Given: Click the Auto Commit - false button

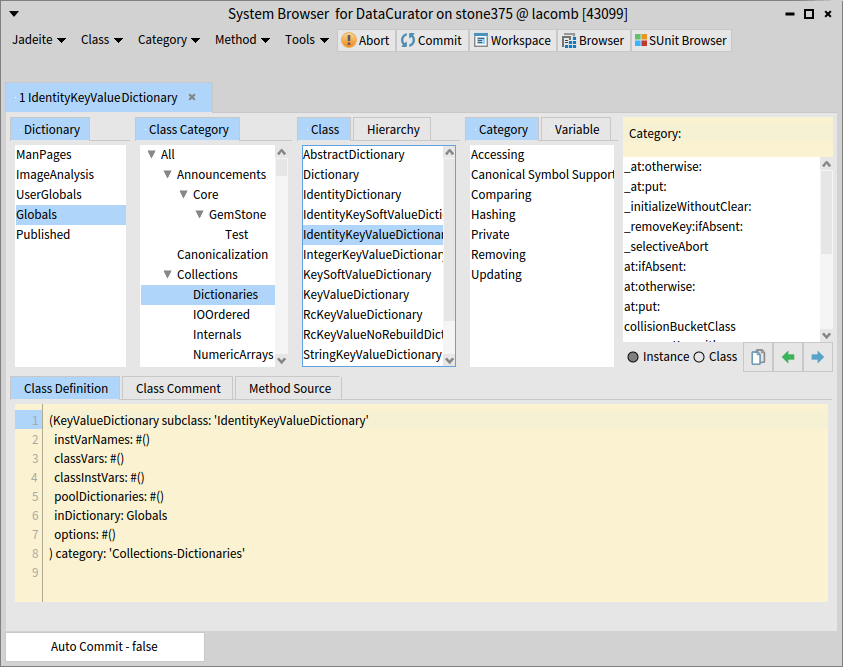Looking at the screenshot, I should point(105,647).
